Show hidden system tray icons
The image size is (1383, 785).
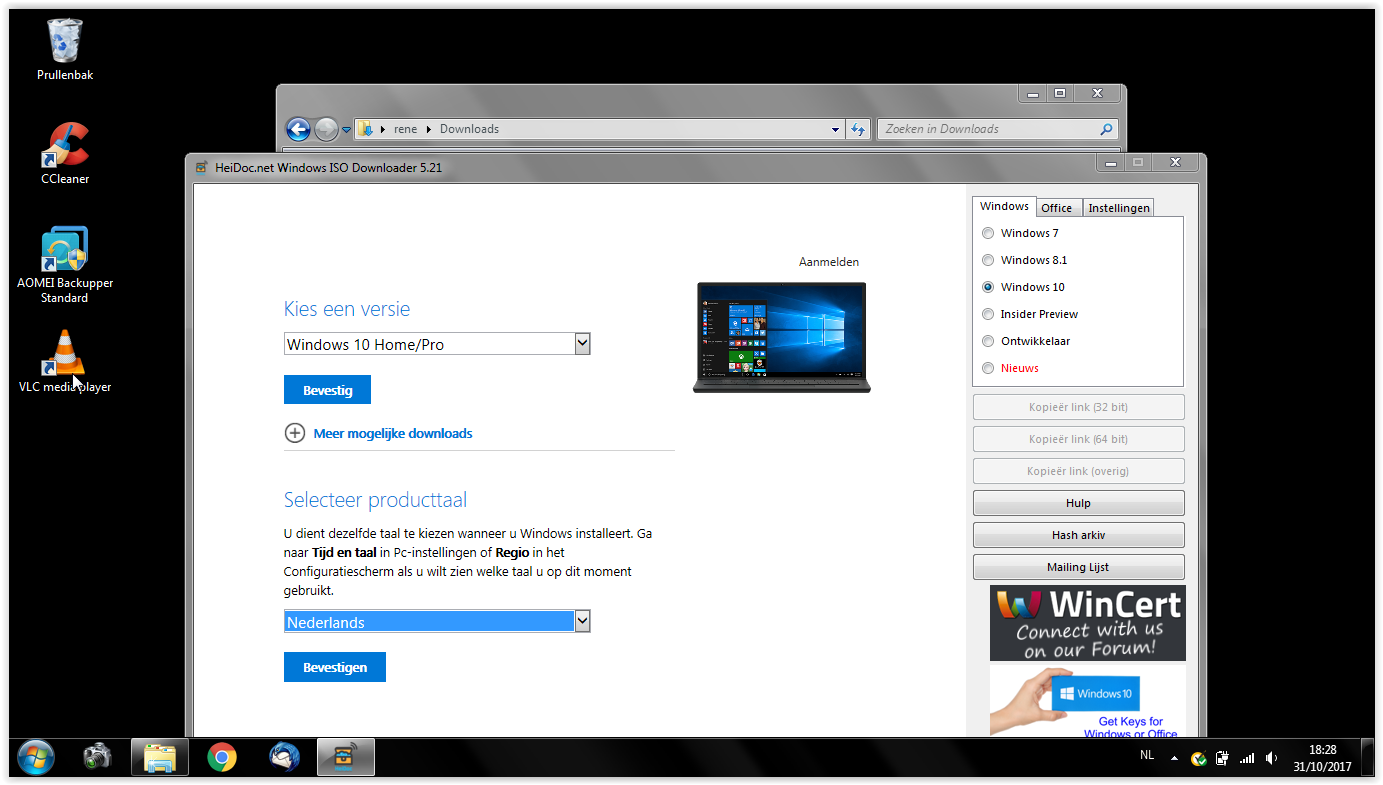[1174, 758]
